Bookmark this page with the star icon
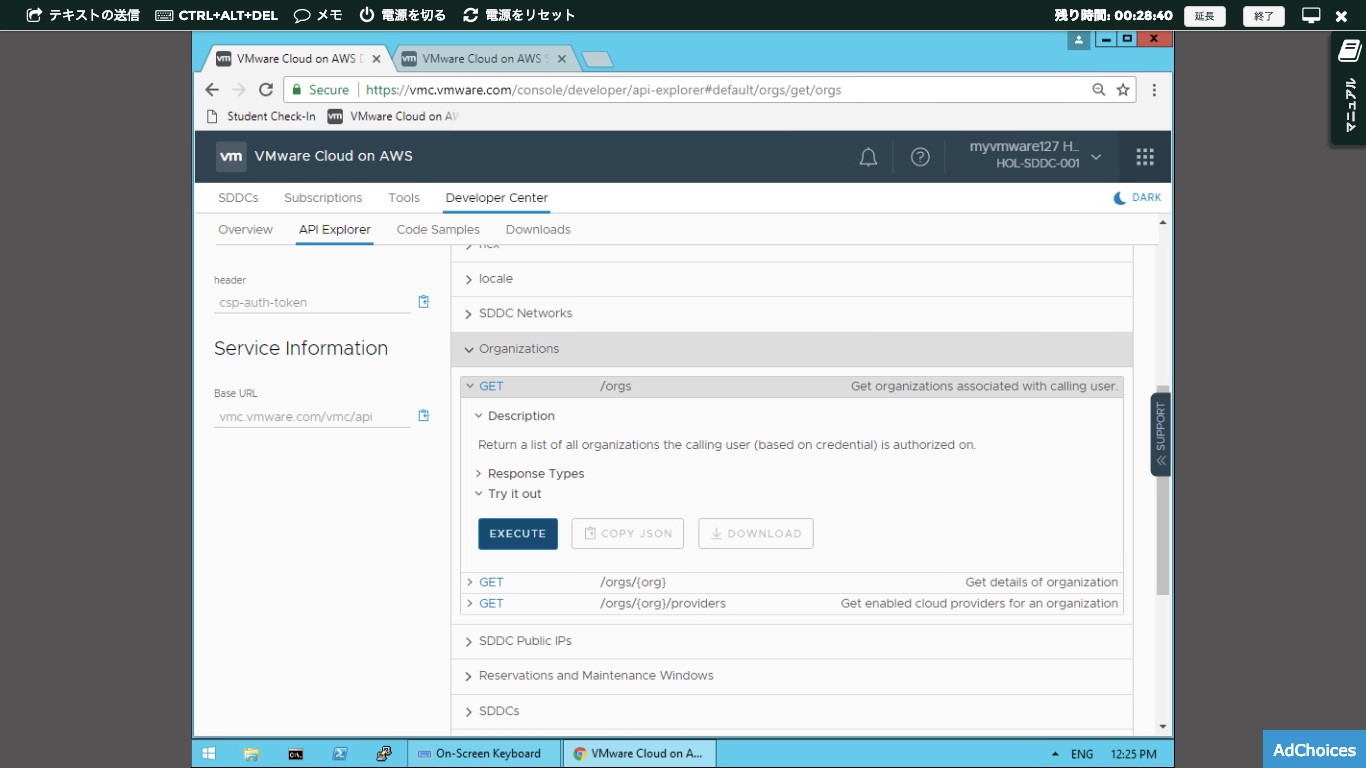The image size is (1366, 768). point(1123,90)
